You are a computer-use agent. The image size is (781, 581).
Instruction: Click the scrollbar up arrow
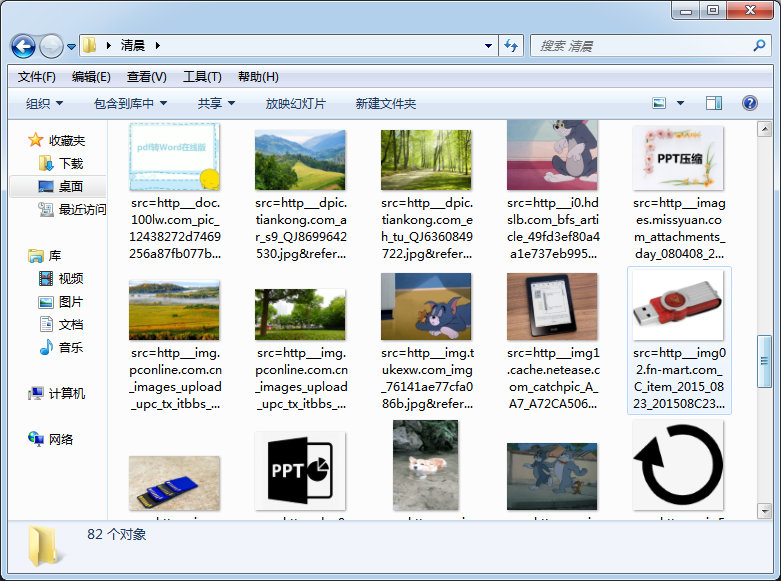(x=764, y=130)
